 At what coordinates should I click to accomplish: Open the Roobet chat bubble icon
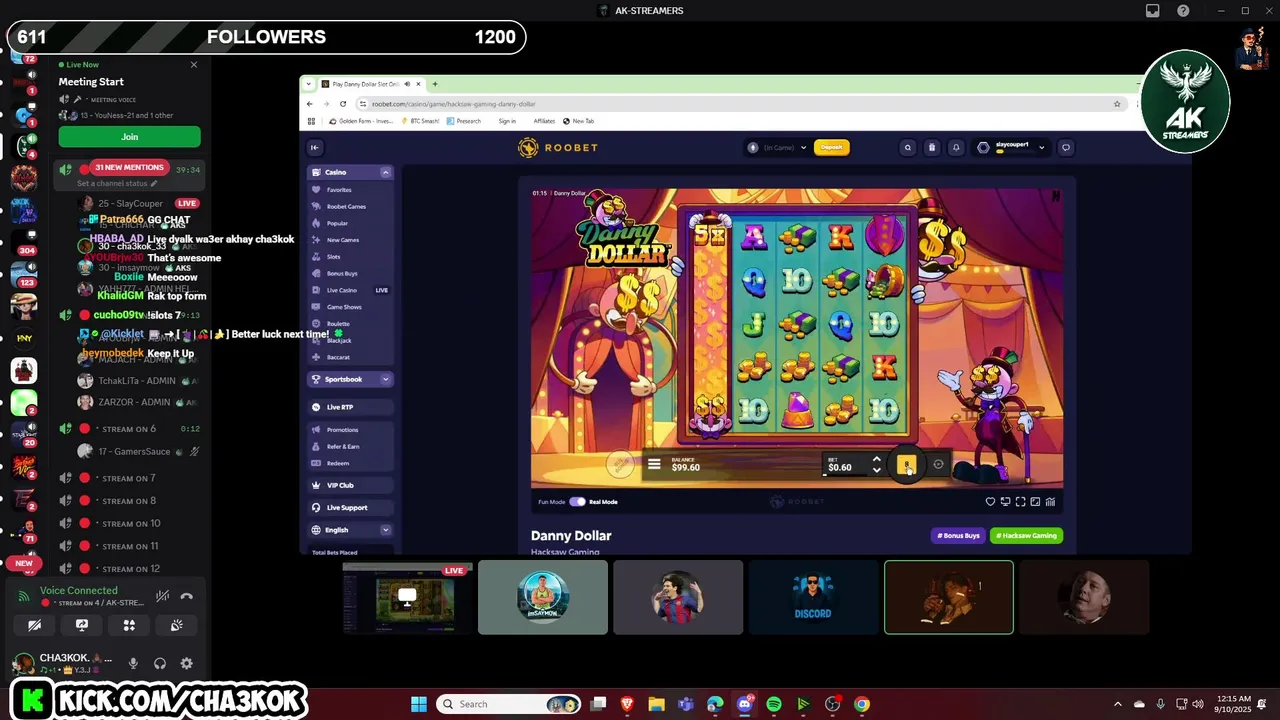[x=1066, y=148]
